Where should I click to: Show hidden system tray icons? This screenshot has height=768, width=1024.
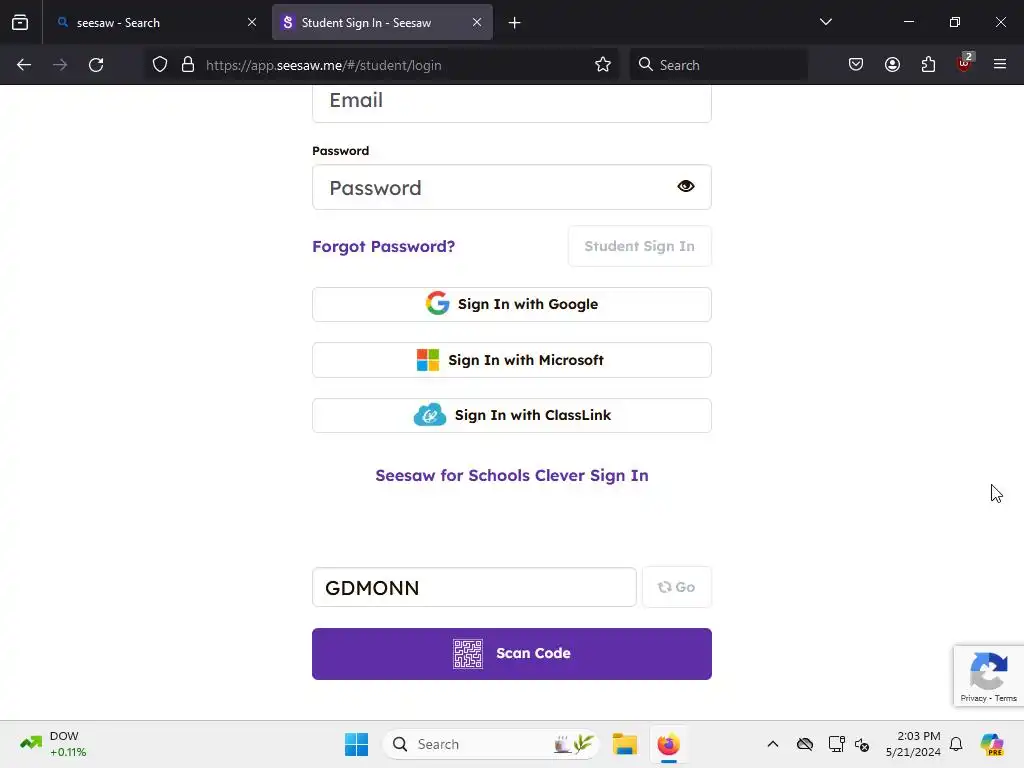(773, 744)
